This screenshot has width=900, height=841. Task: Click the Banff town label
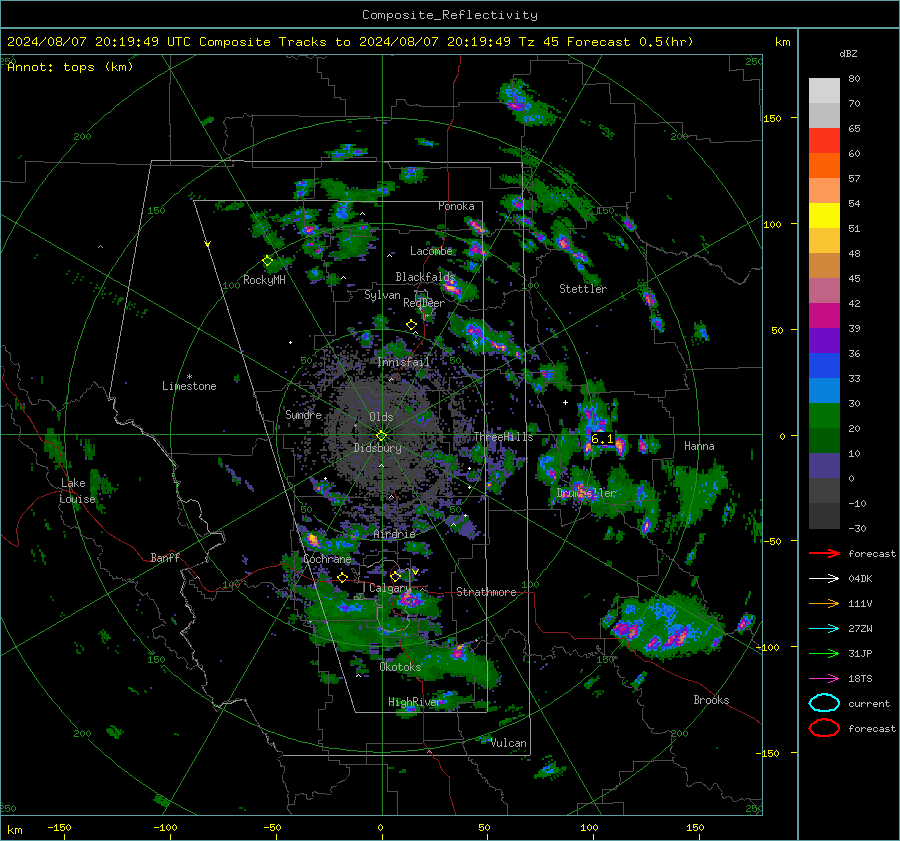pos(165,558)
